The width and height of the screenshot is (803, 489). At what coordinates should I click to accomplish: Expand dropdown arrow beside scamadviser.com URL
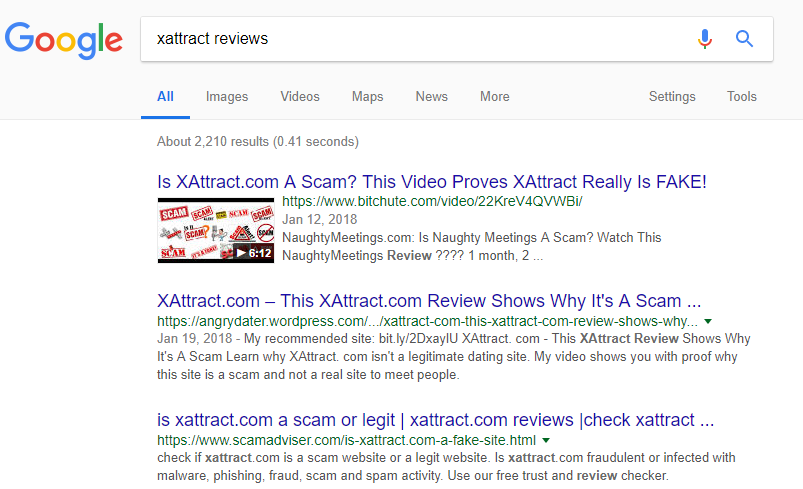click(546, 440)
